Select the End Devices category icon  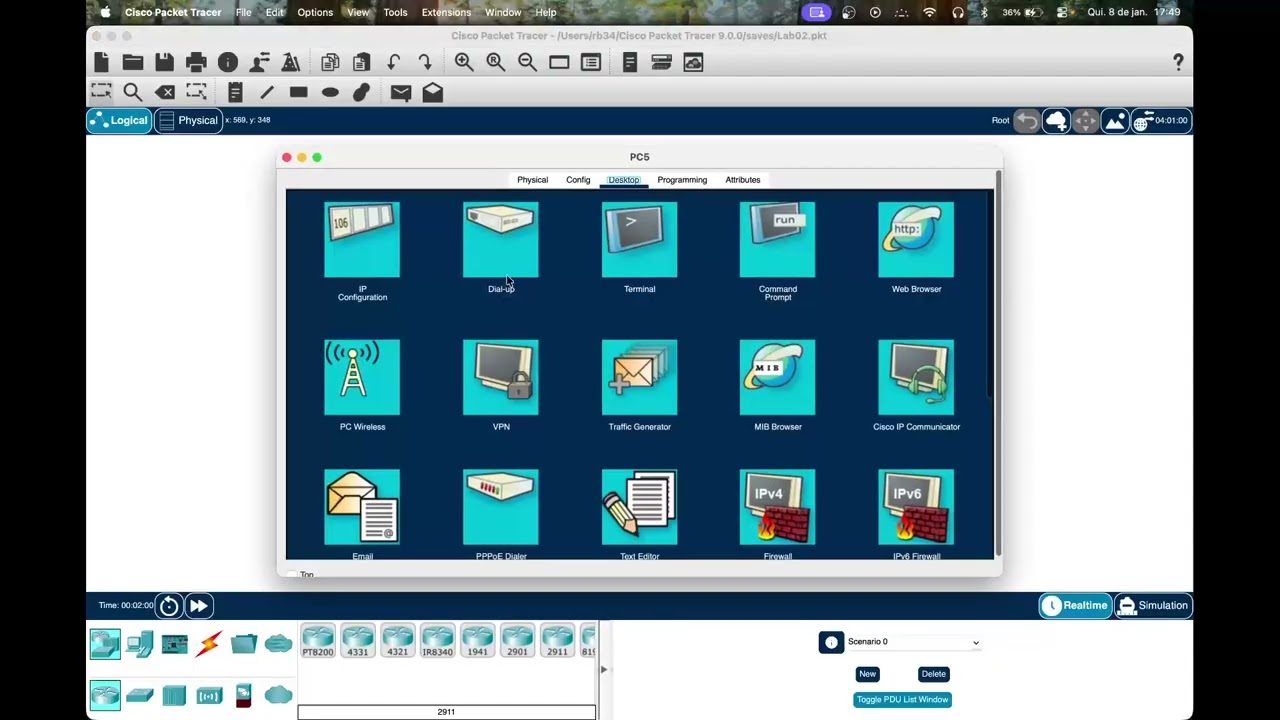click(x=140, y=644)
